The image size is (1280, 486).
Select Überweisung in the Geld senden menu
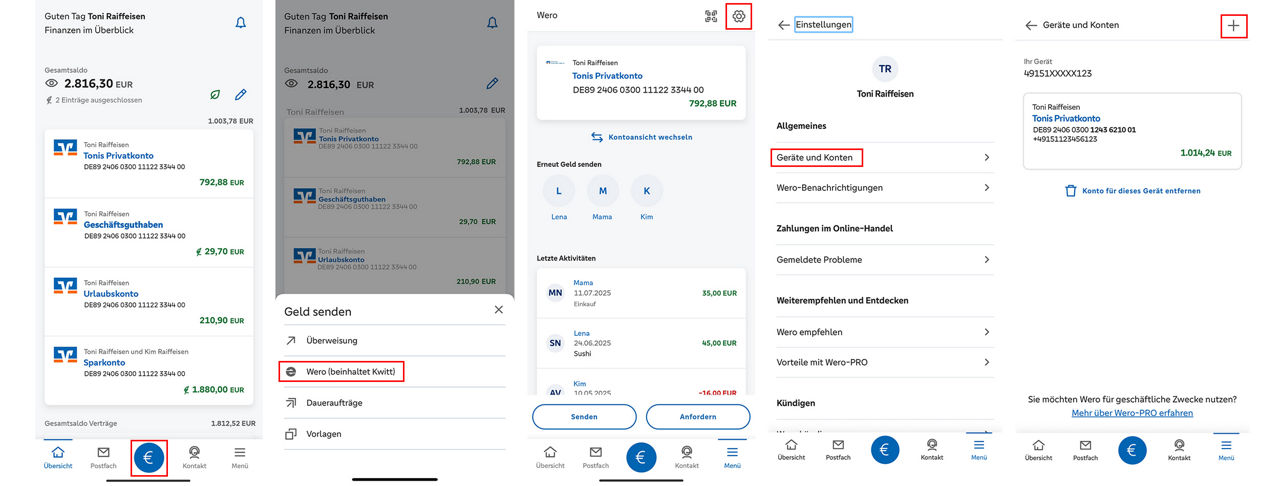tap(331, 341)
